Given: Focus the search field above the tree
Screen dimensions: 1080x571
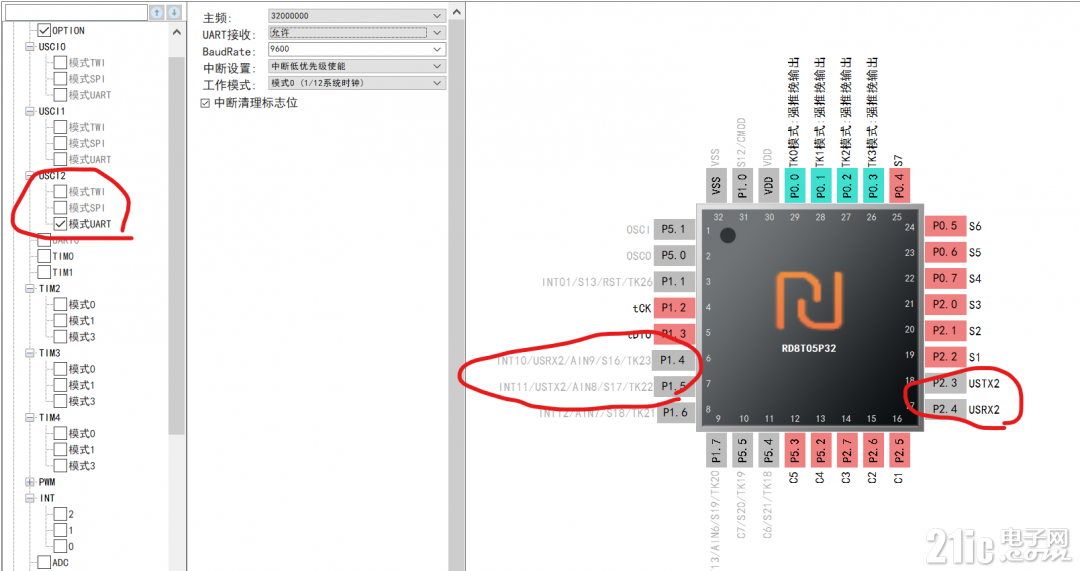Looking at the screenshot, I should tap(76, 12).
